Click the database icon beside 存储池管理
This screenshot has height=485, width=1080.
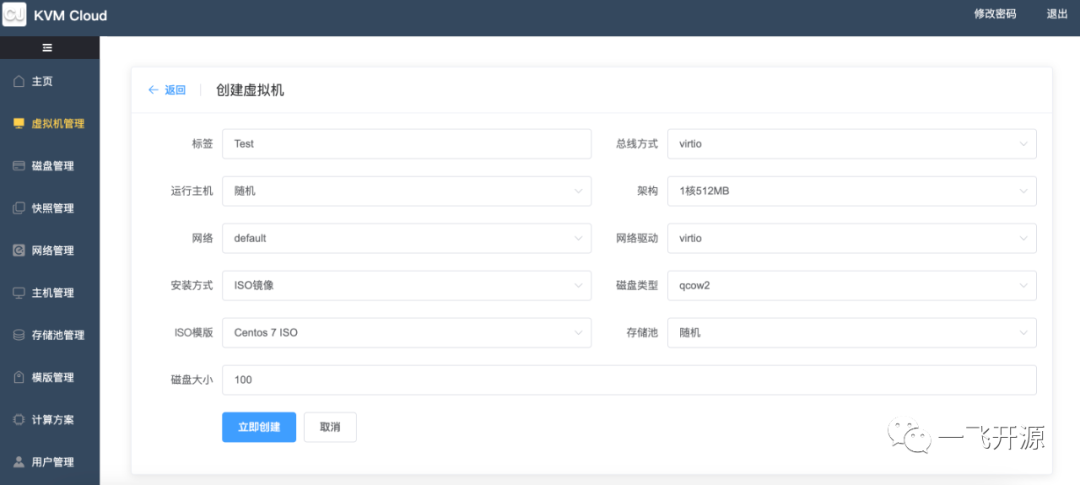point(19,336)
